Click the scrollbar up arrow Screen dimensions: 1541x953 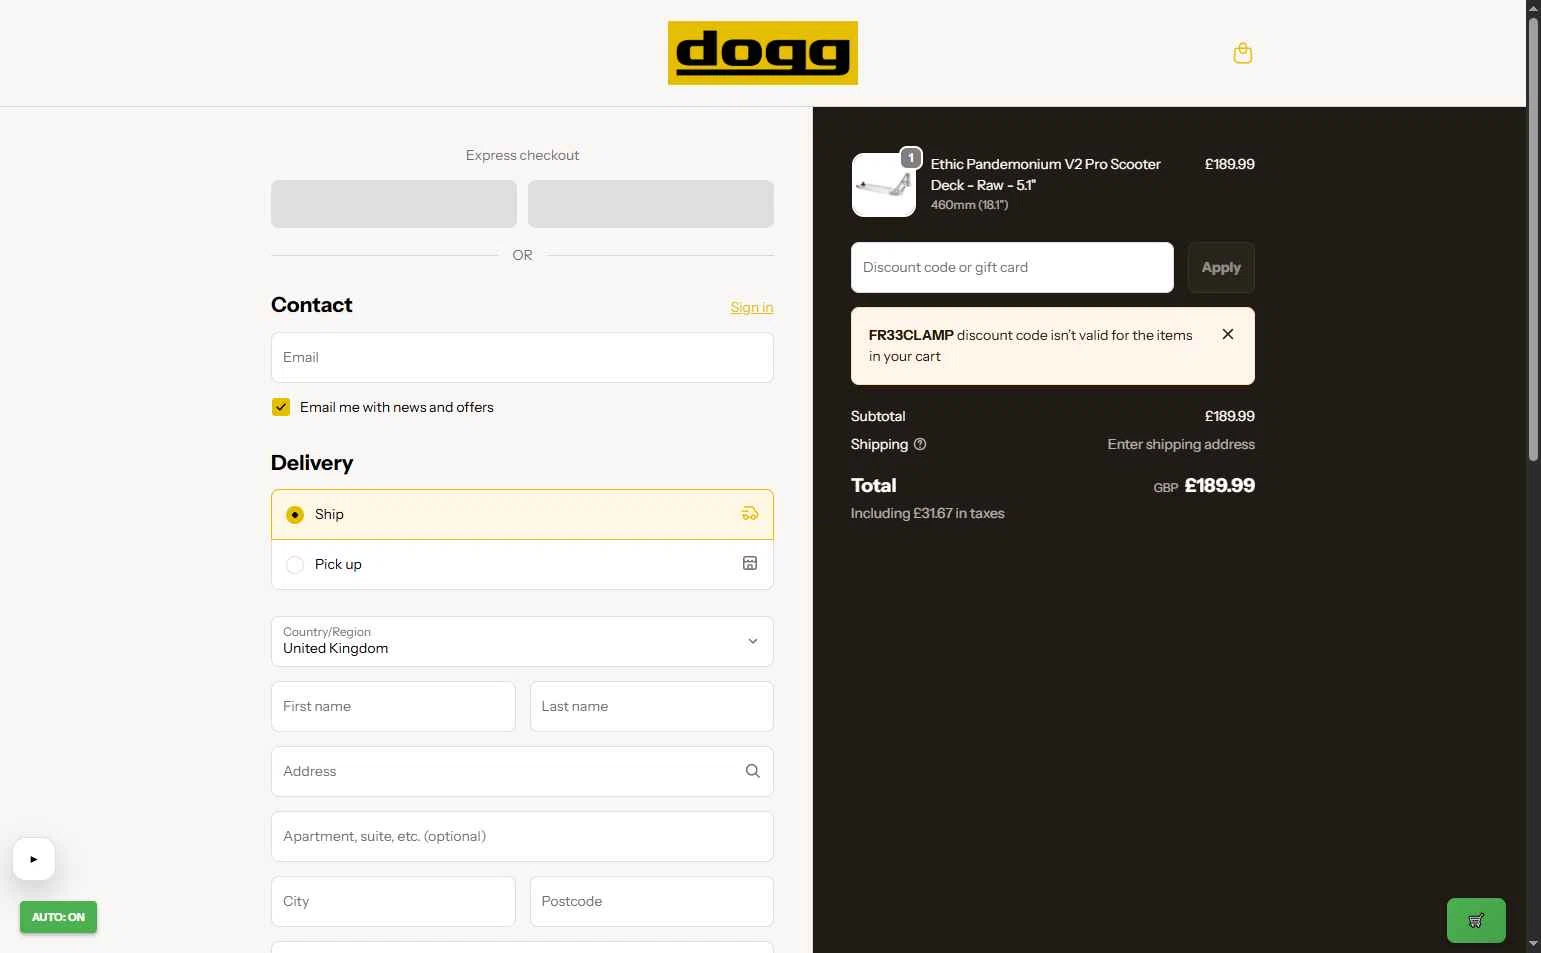[1533, 8]
